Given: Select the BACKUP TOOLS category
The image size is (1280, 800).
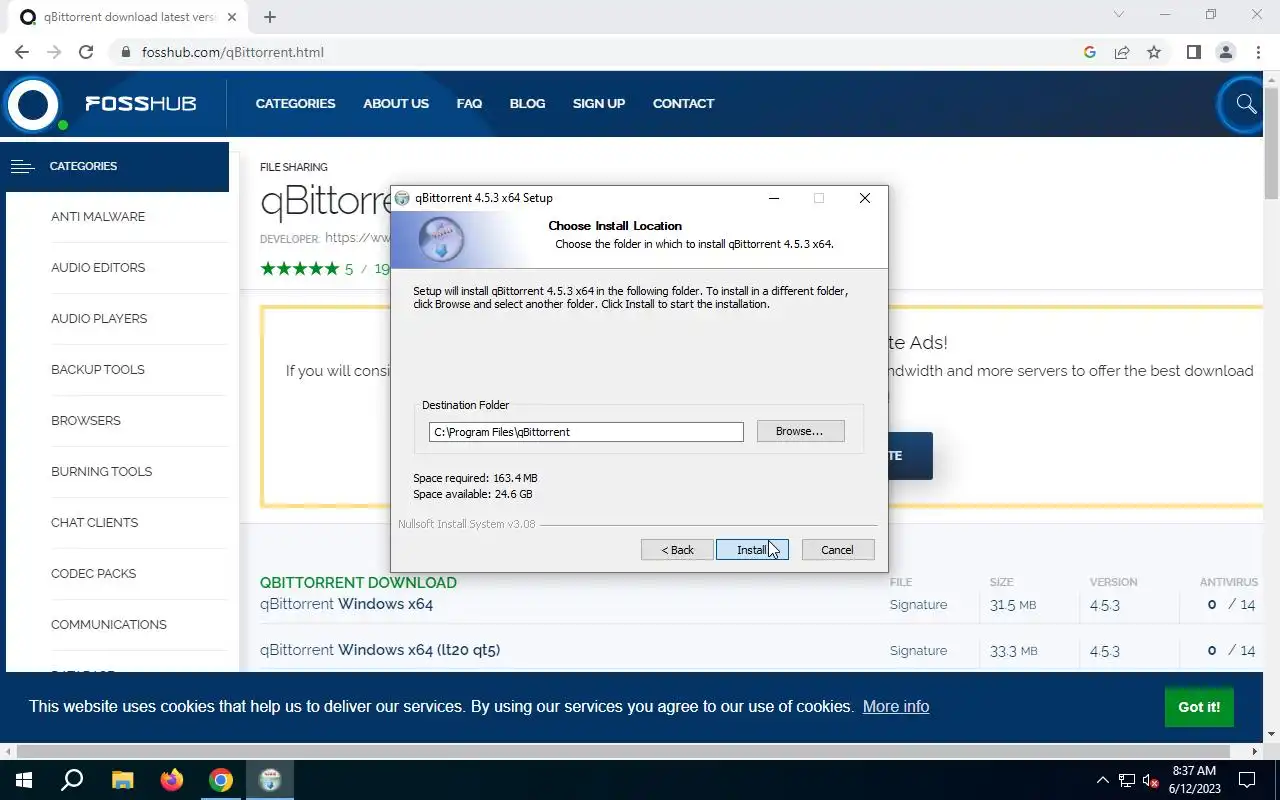Looking at the screenshot, I should pos(98,369).
